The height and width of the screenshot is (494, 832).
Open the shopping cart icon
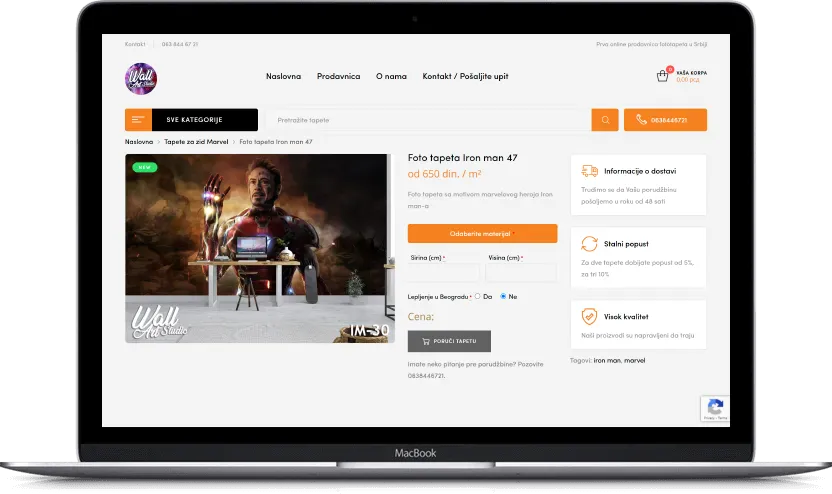click(662, 76)
